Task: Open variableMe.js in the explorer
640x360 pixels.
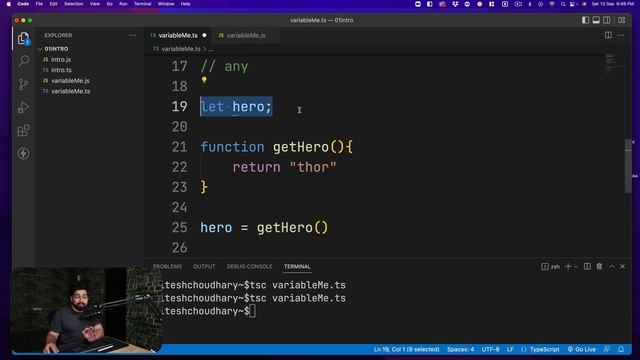Action: coord(70,81)
